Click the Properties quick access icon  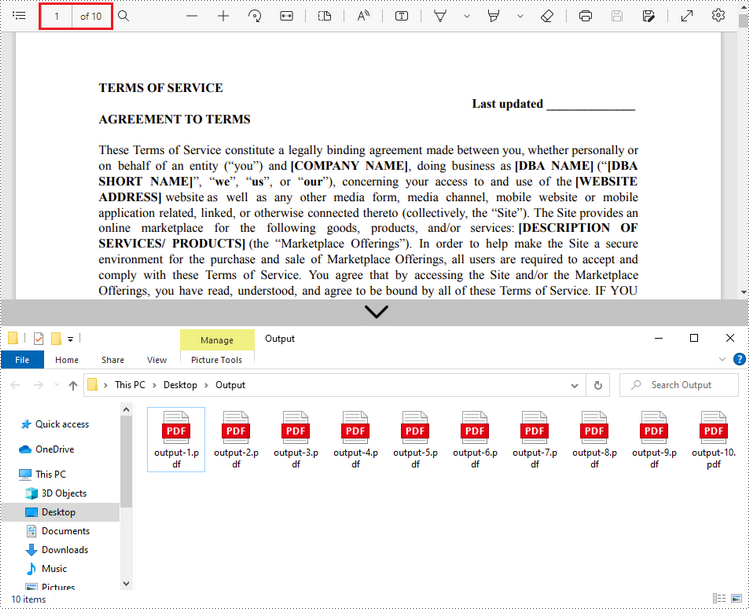click(39, 339)
